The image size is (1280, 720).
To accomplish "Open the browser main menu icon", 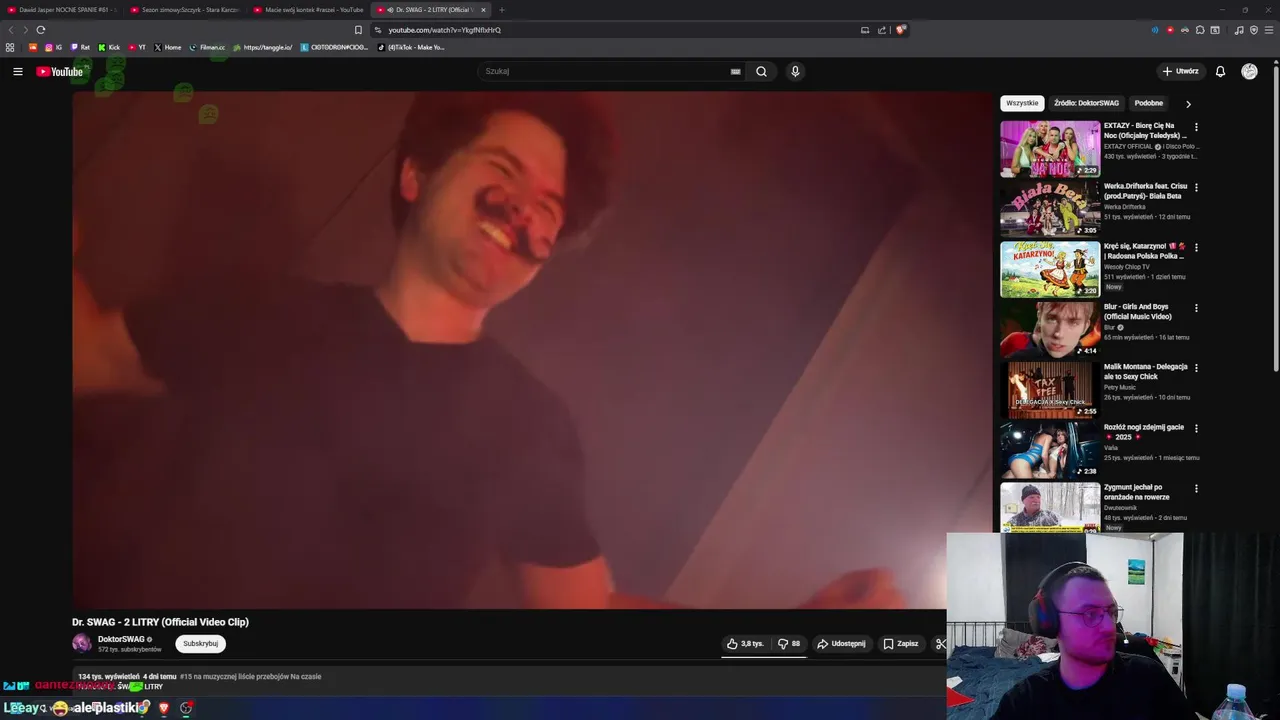I will 1269,30.
